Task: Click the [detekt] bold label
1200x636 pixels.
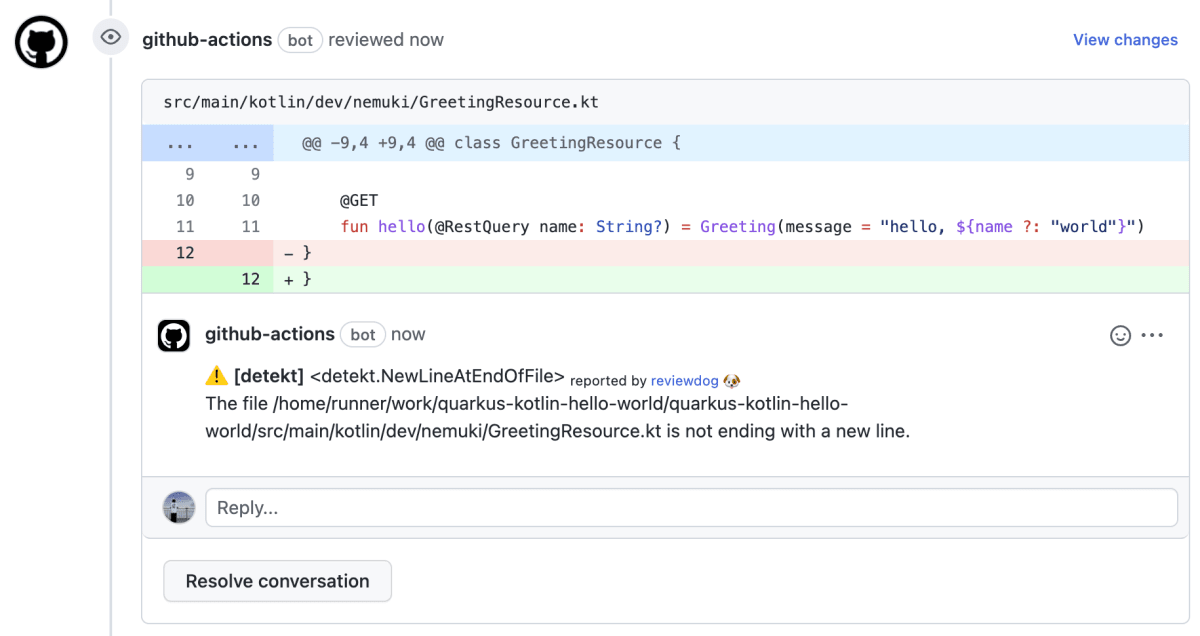Action: click(269, 376)
